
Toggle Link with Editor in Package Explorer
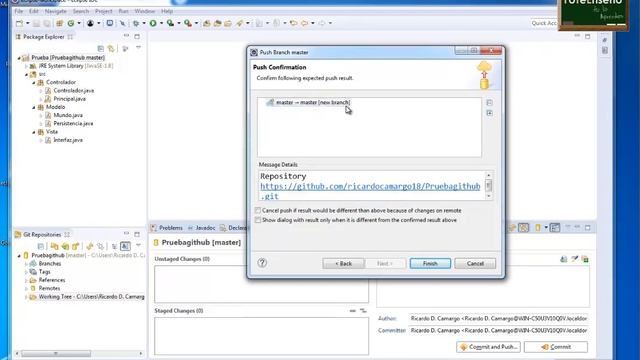click(x=111, y=49)
